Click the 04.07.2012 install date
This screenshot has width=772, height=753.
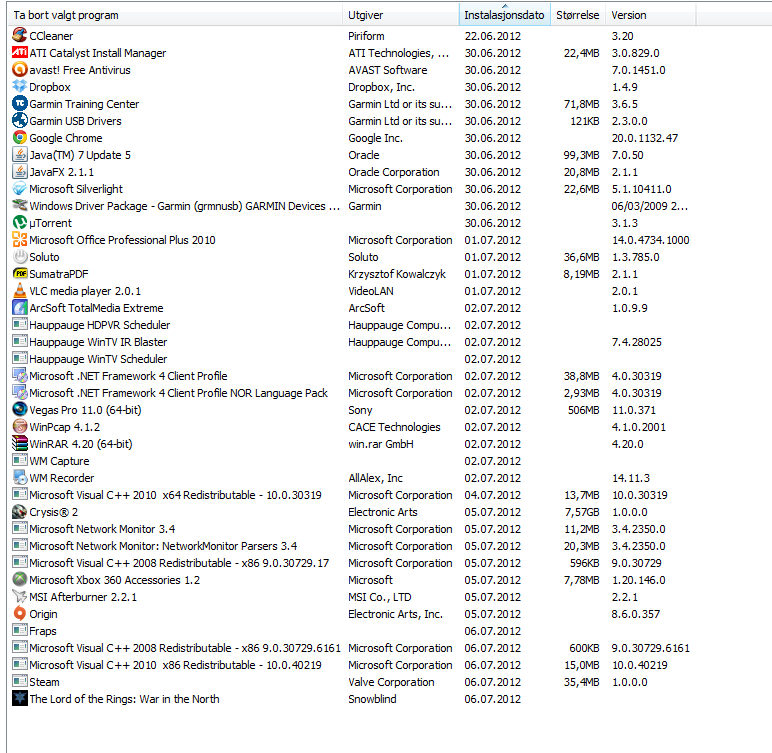492,495
